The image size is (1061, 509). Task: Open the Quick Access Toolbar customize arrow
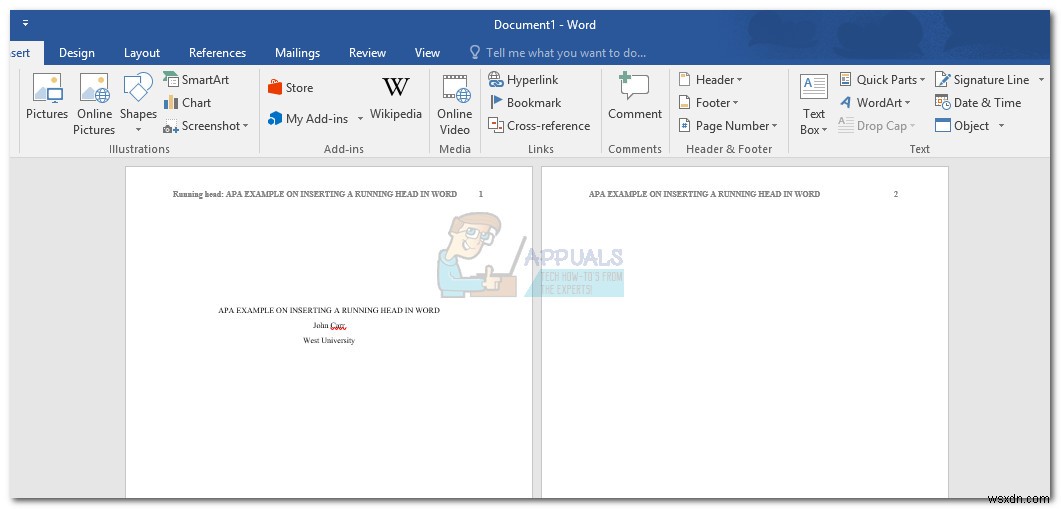26,23
